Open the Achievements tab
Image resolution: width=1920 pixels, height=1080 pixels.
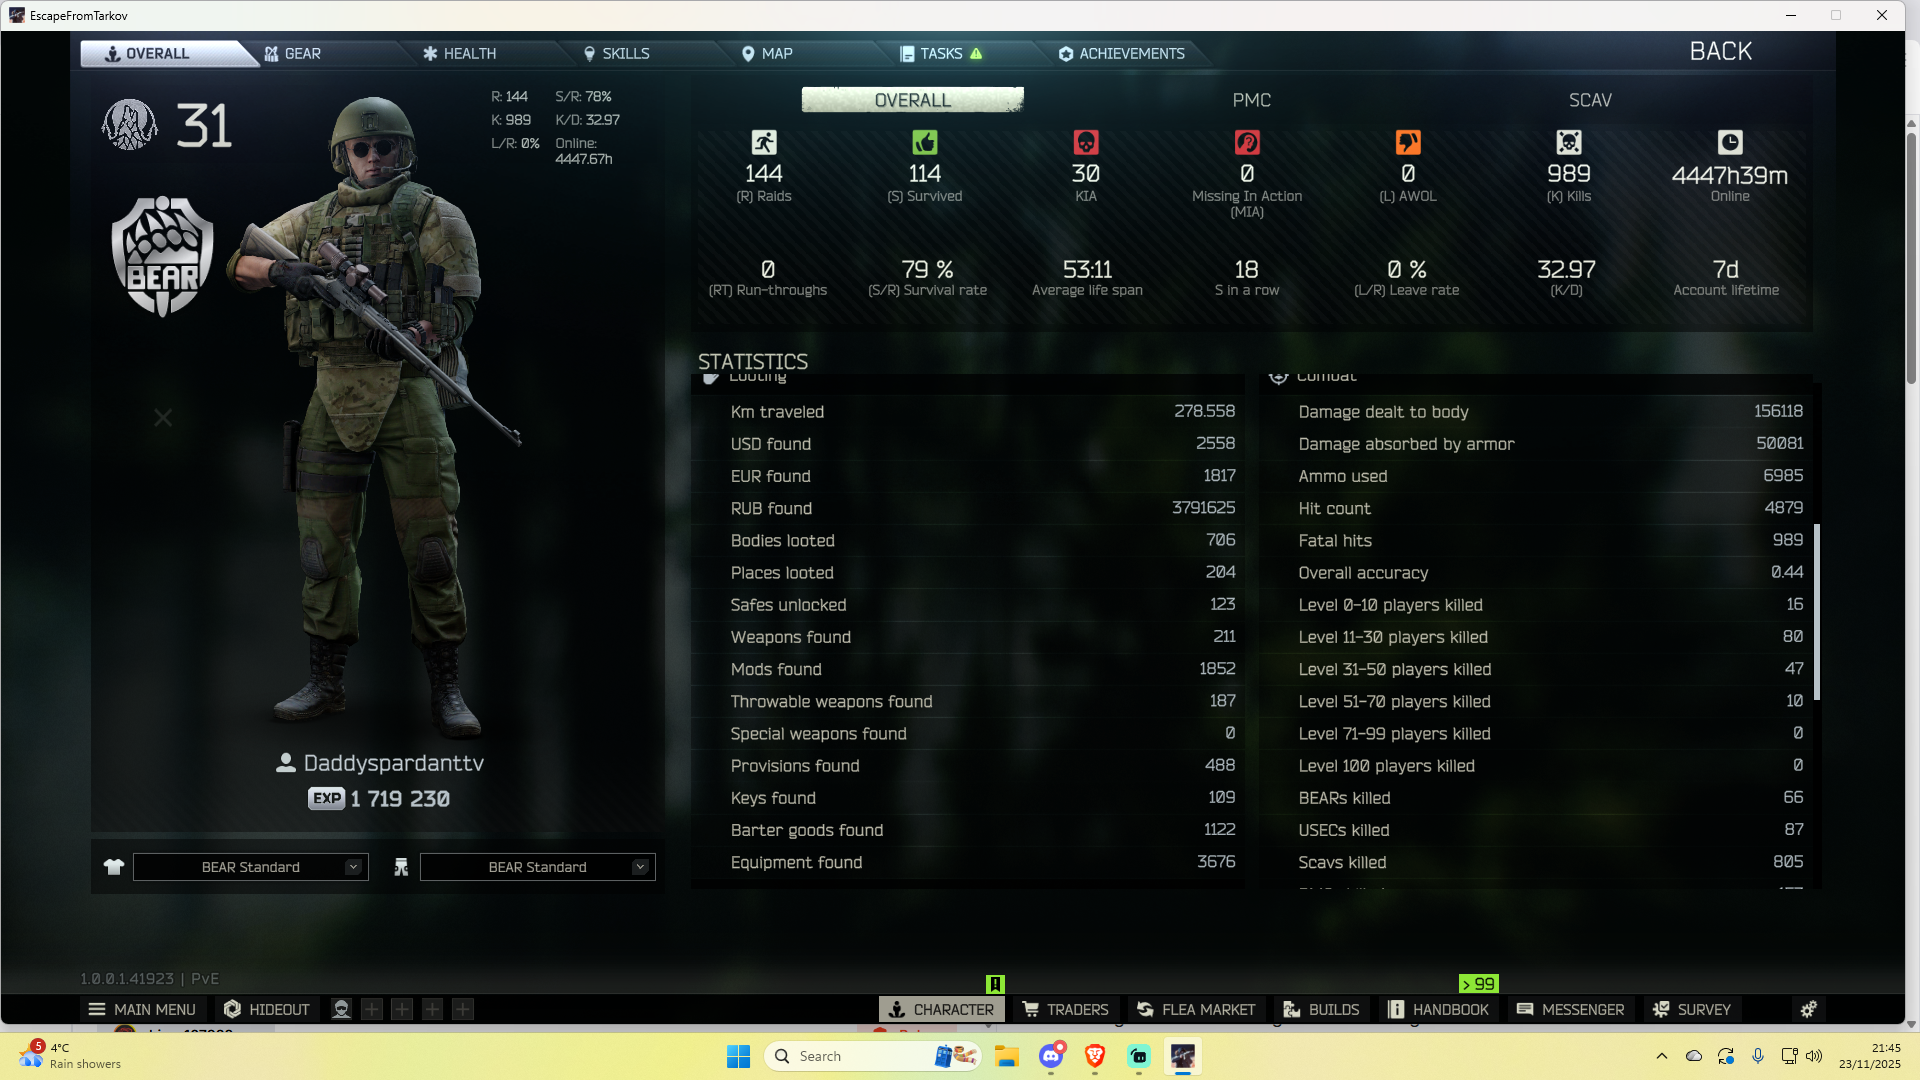(1122, 54)
